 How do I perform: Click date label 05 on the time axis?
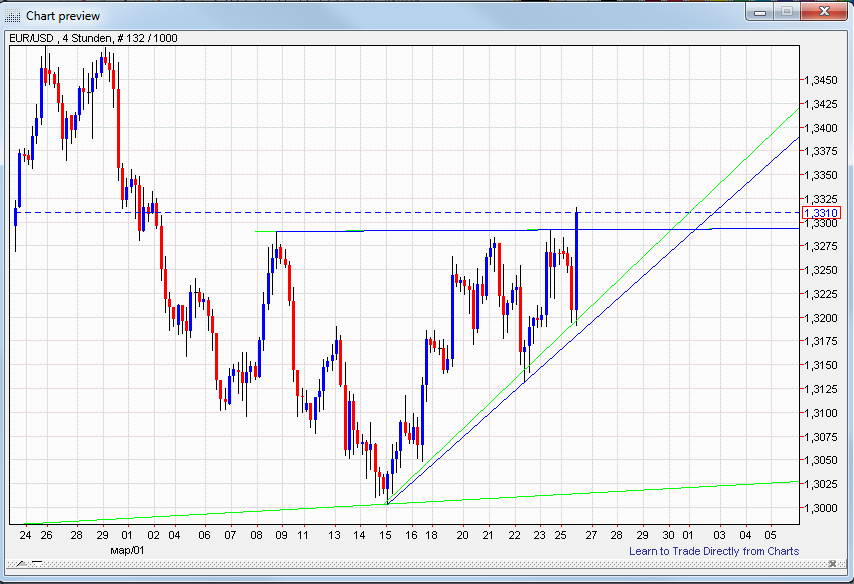(x=770, y=536)
